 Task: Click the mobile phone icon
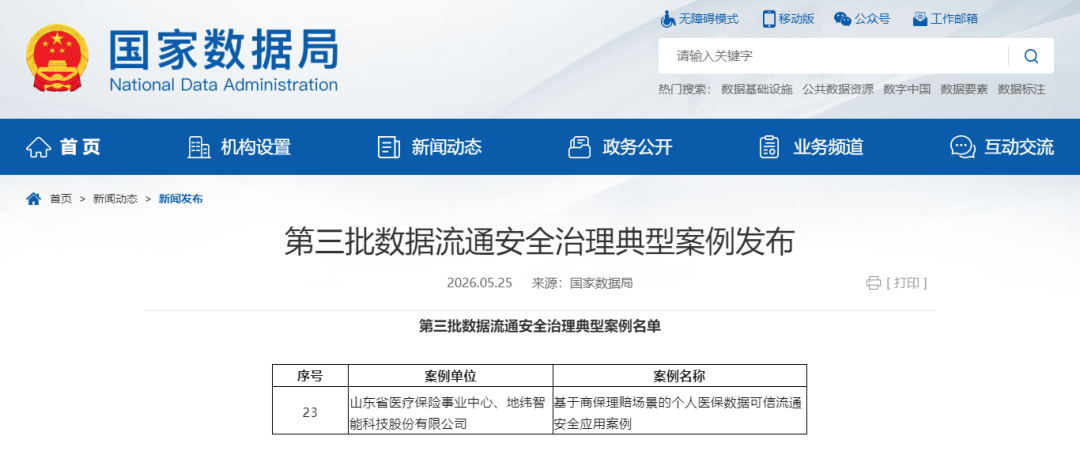(x=769, y=19)
